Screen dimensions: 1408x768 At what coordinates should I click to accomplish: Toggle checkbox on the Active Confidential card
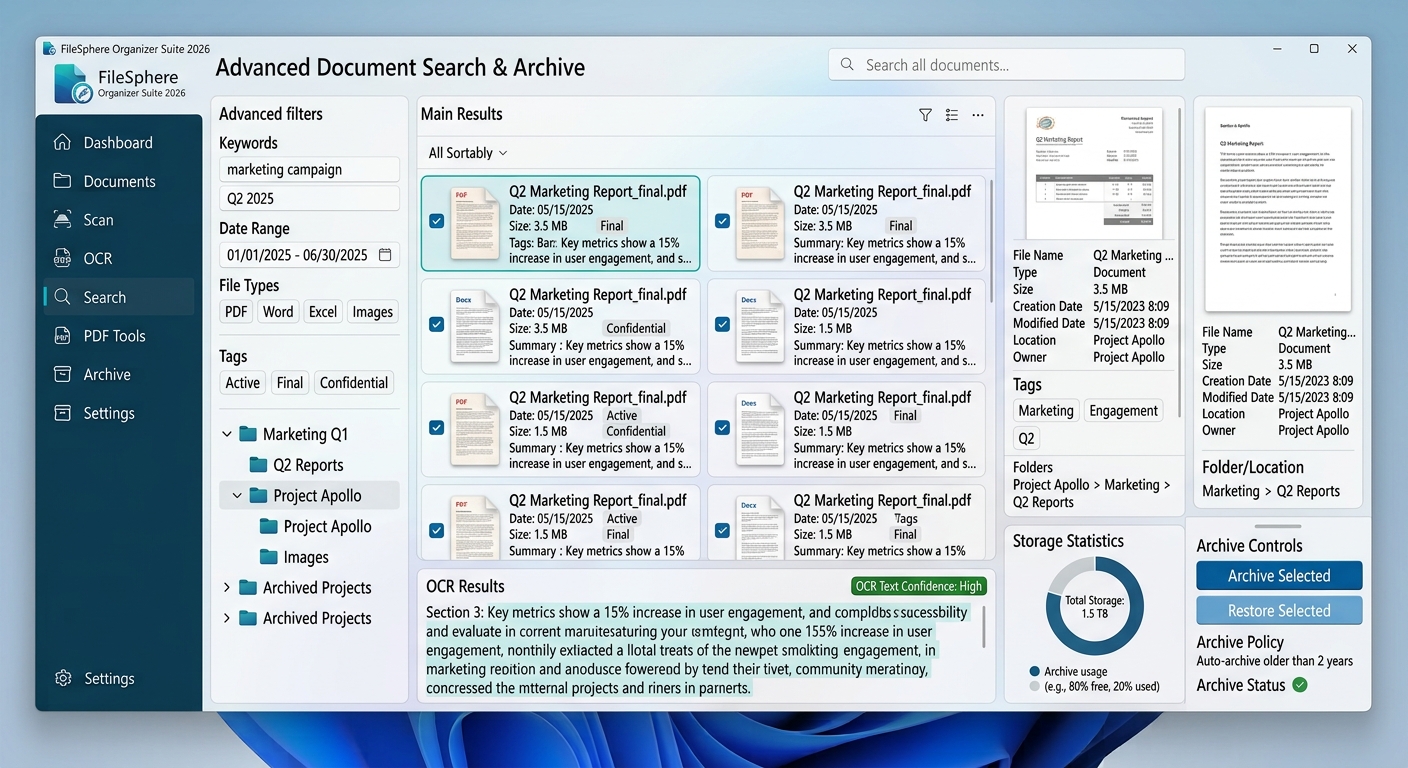(436, 427)
